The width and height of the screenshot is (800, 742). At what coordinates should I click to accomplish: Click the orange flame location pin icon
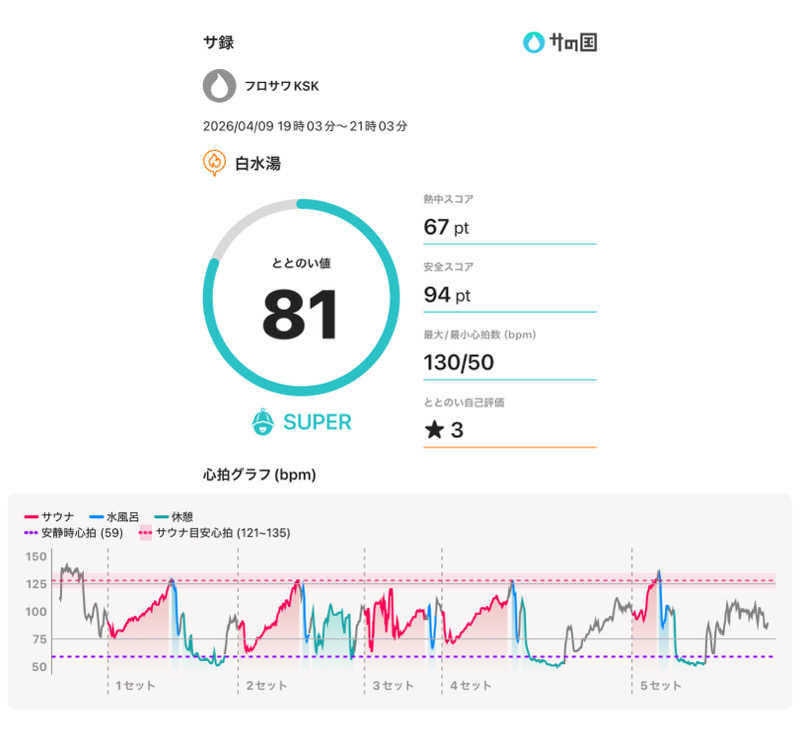coord(213,162)
